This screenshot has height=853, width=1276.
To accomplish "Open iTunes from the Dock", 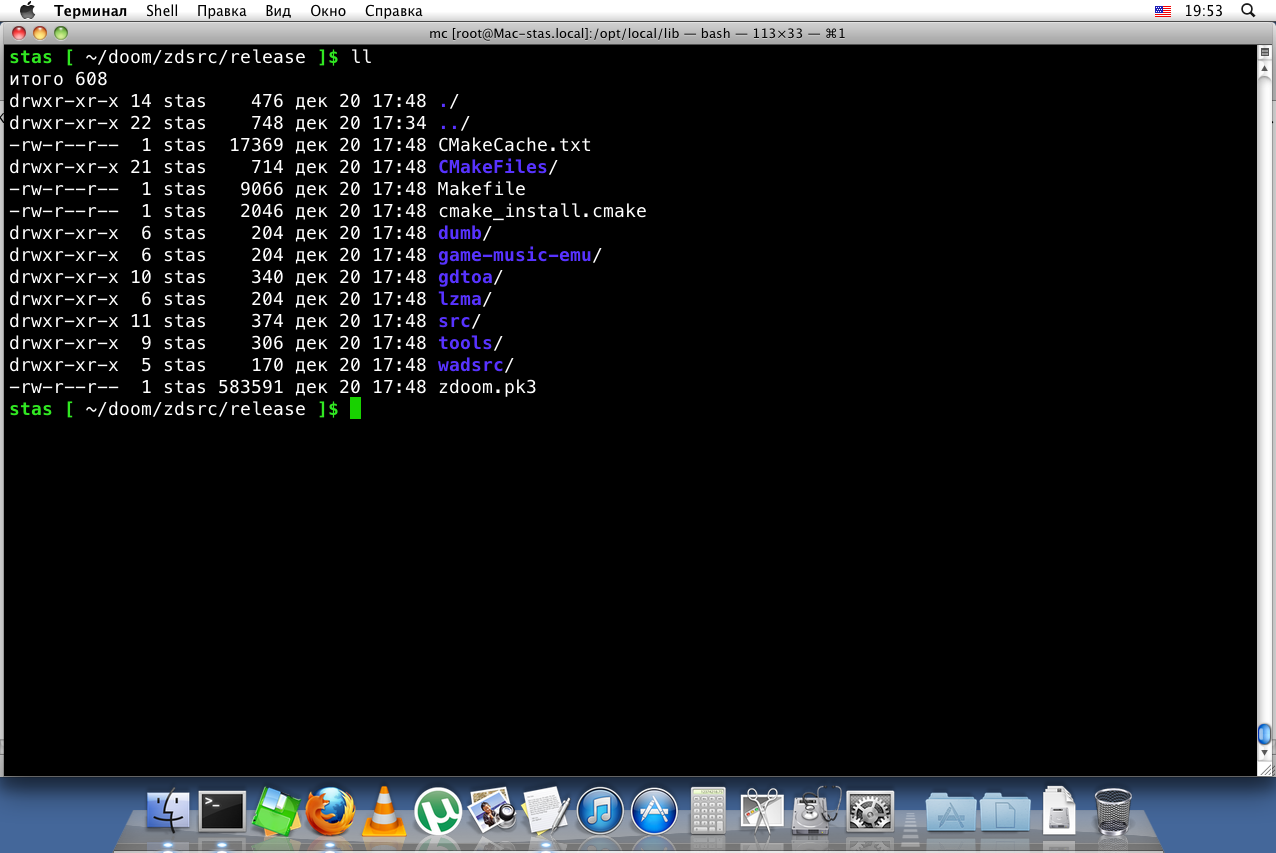I will click(x=600, y=809).
